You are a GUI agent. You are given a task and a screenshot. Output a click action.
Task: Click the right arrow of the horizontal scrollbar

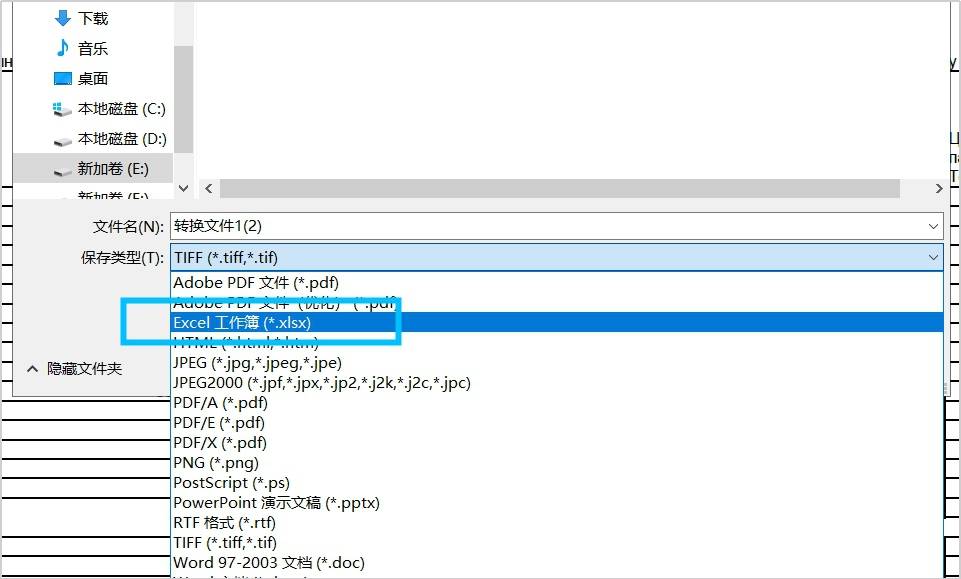pyautogui.click(x=938, y=188)
